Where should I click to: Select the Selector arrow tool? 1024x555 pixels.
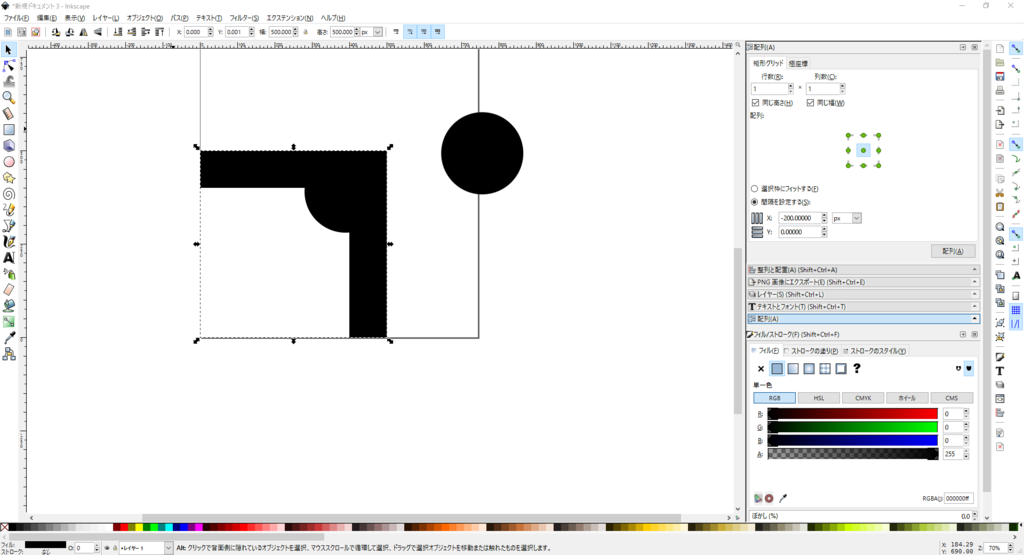coord(8,50)
